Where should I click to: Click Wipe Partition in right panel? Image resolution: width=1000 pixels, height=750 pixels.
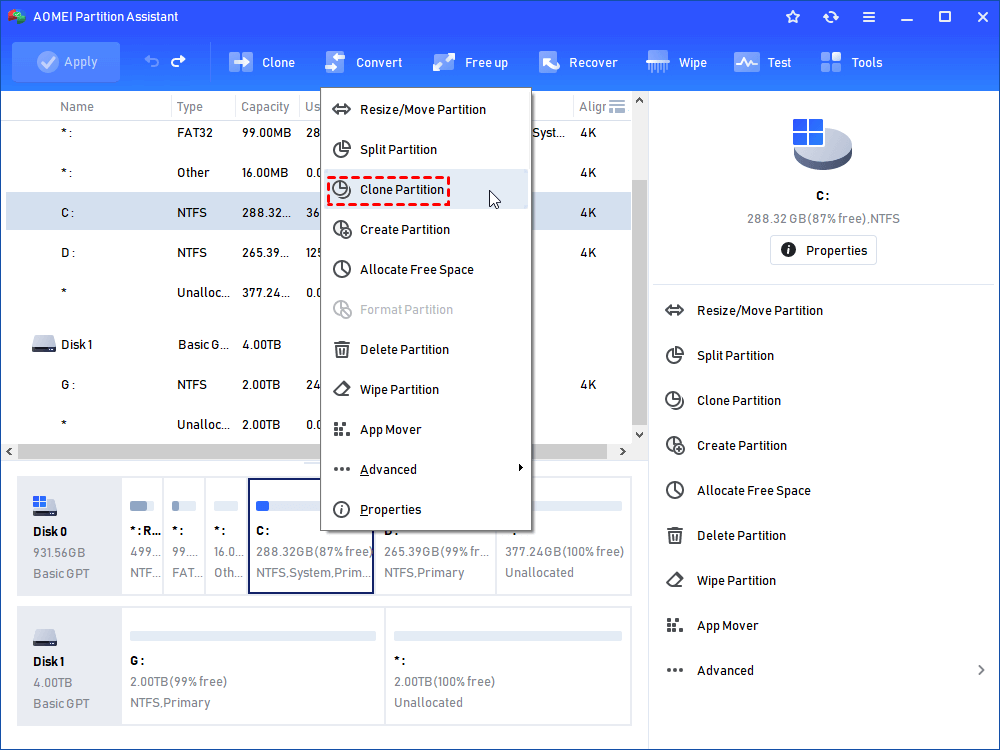pos(721,580)
